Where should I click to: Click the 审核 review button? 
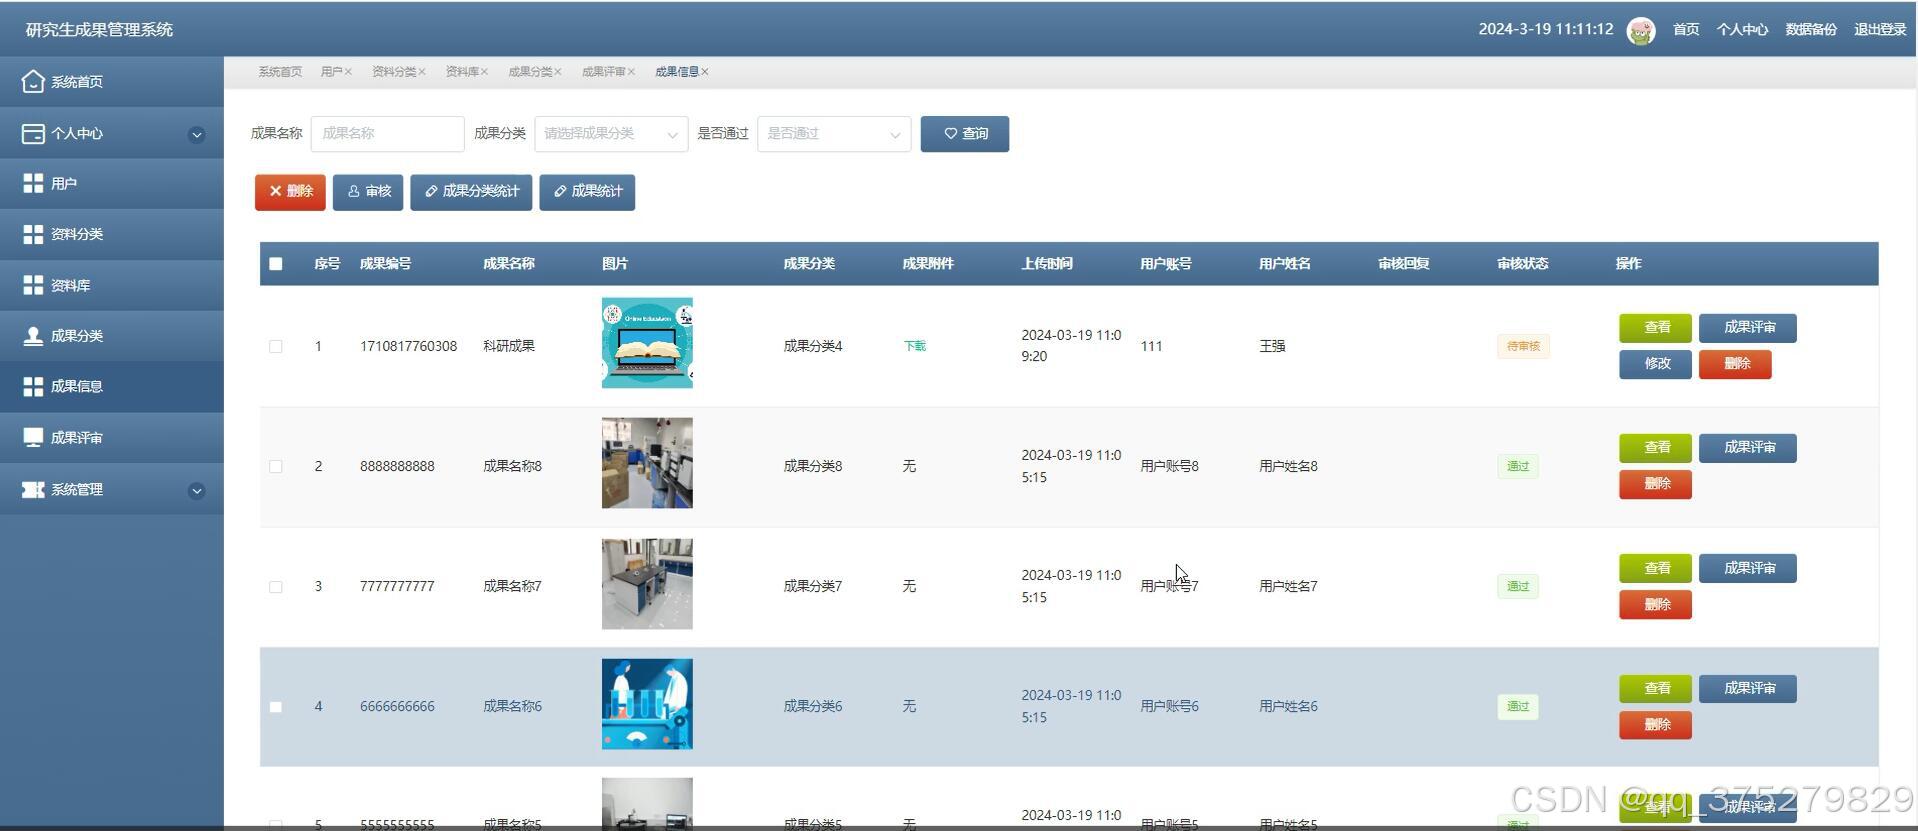pyautogui.click(x=368, y=192)
